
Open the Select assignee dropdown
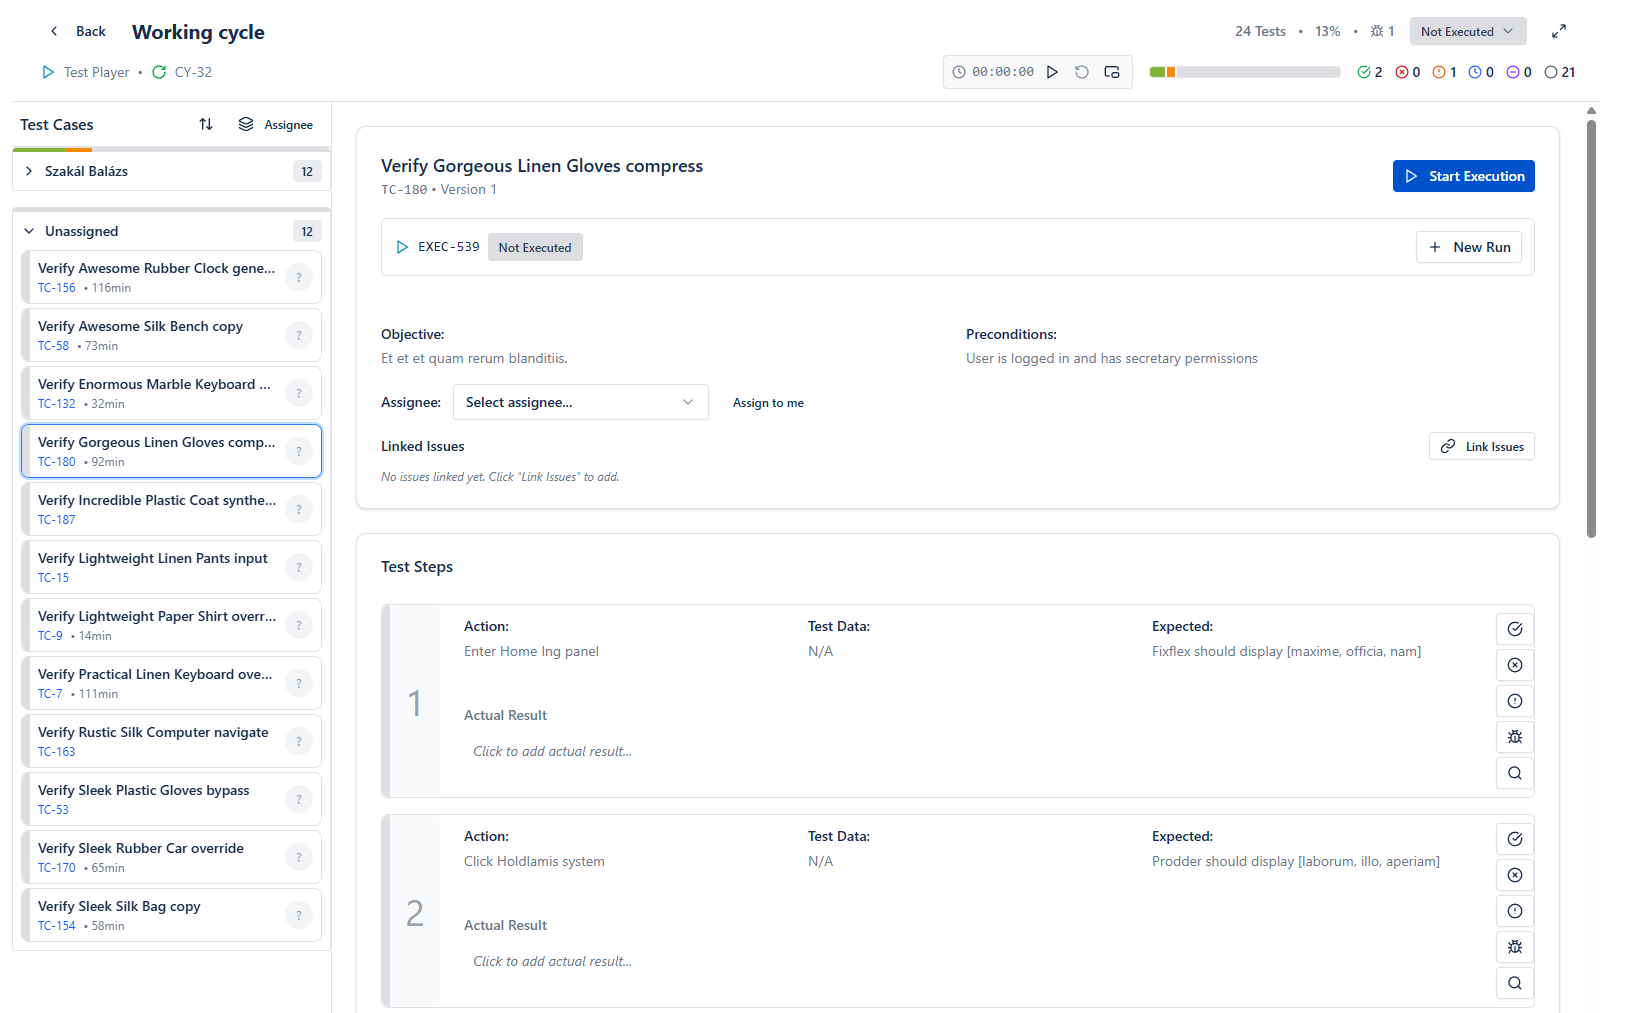(x=580, y=402)
